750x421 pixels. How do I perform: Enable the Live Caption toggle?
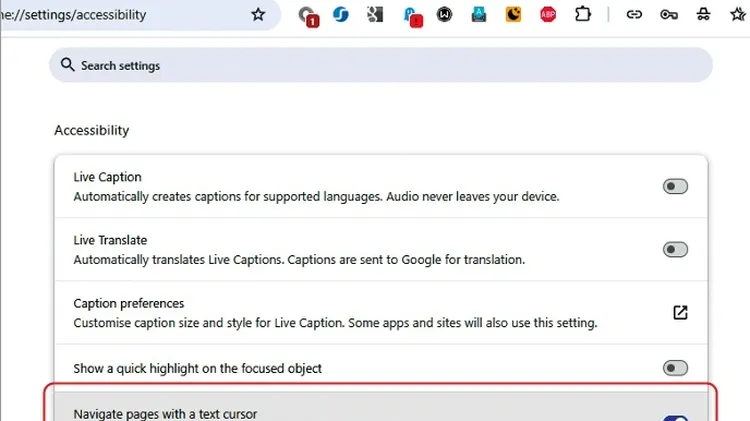click(675, 186)
